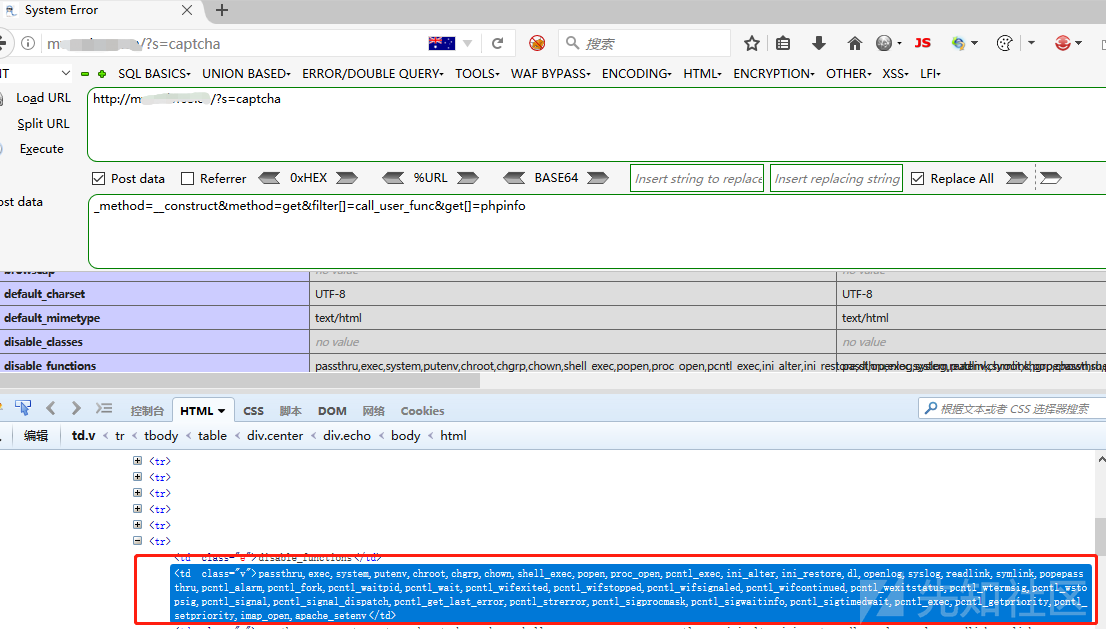Screen dimensions: 1106x629
Task: Click the left arrow before %URL
Action: (x=393, y=178)
